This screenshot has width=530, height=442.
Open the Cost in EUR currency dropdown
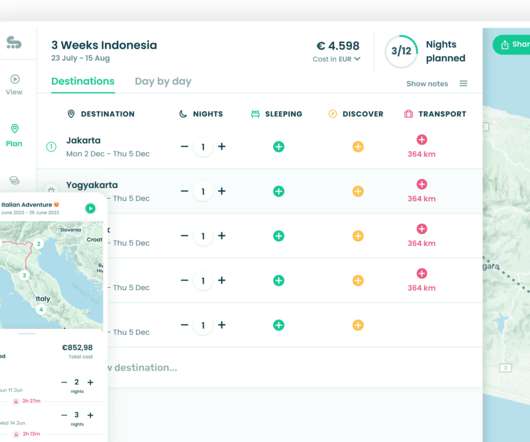[x=336, y=59]
